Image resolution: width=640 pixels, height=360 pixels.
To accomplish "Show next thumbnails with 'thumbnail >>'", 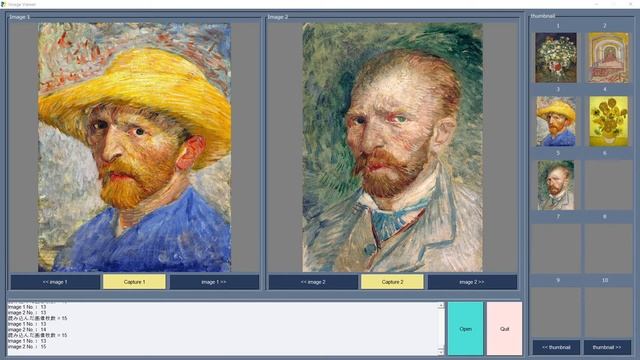I will (x=607, y=347).
